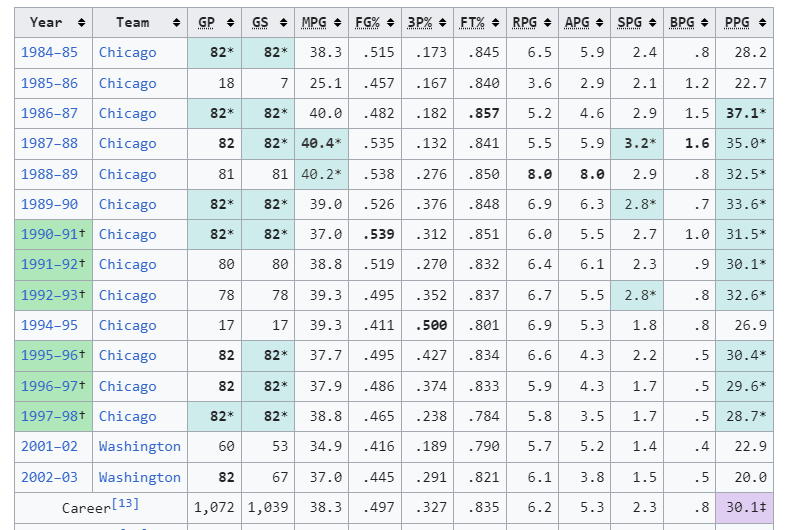Sort by PPG using header arrows
This screenshot has width=788, height=530.
[762, 23]
